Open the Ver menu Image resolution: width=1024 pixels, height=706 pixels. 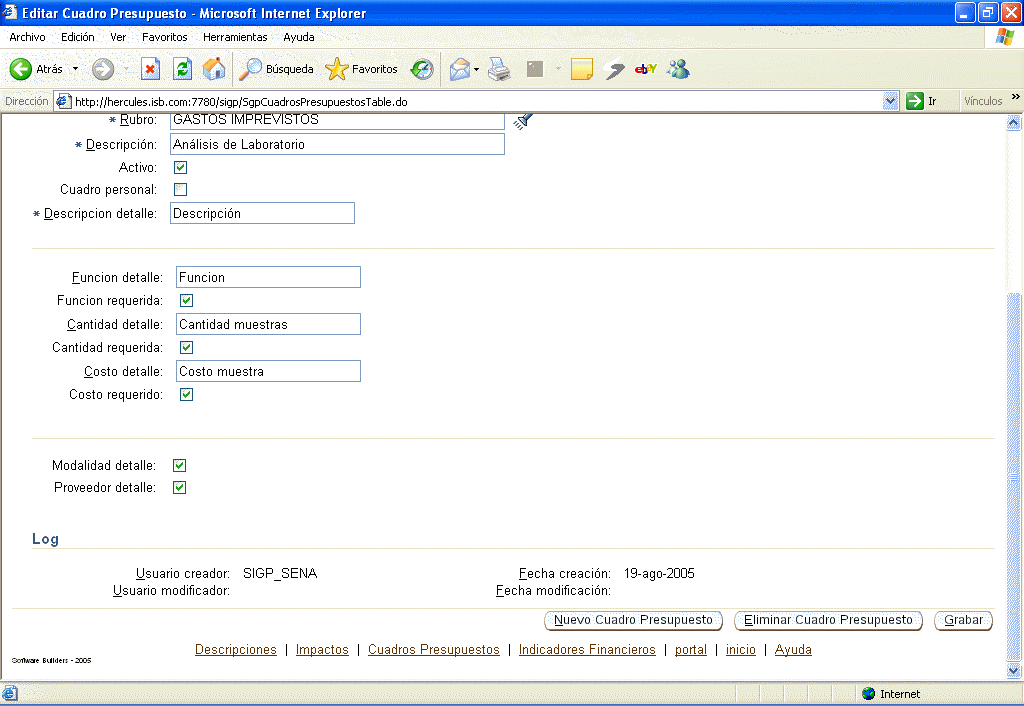118,37
